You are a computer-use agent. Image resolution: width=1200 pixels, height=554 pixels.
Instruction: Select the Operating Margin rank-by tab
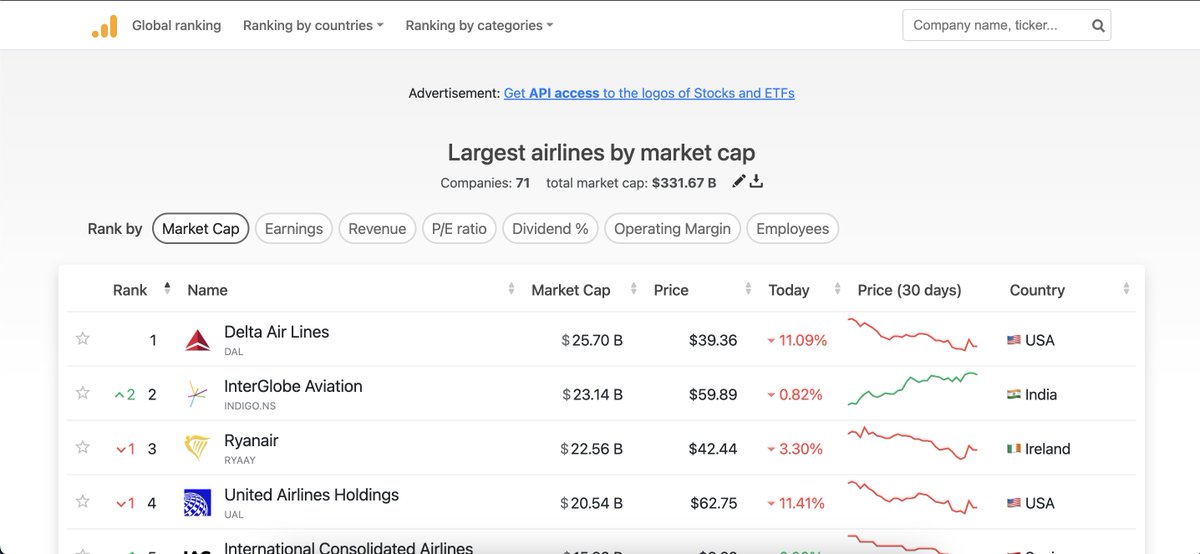672,228
